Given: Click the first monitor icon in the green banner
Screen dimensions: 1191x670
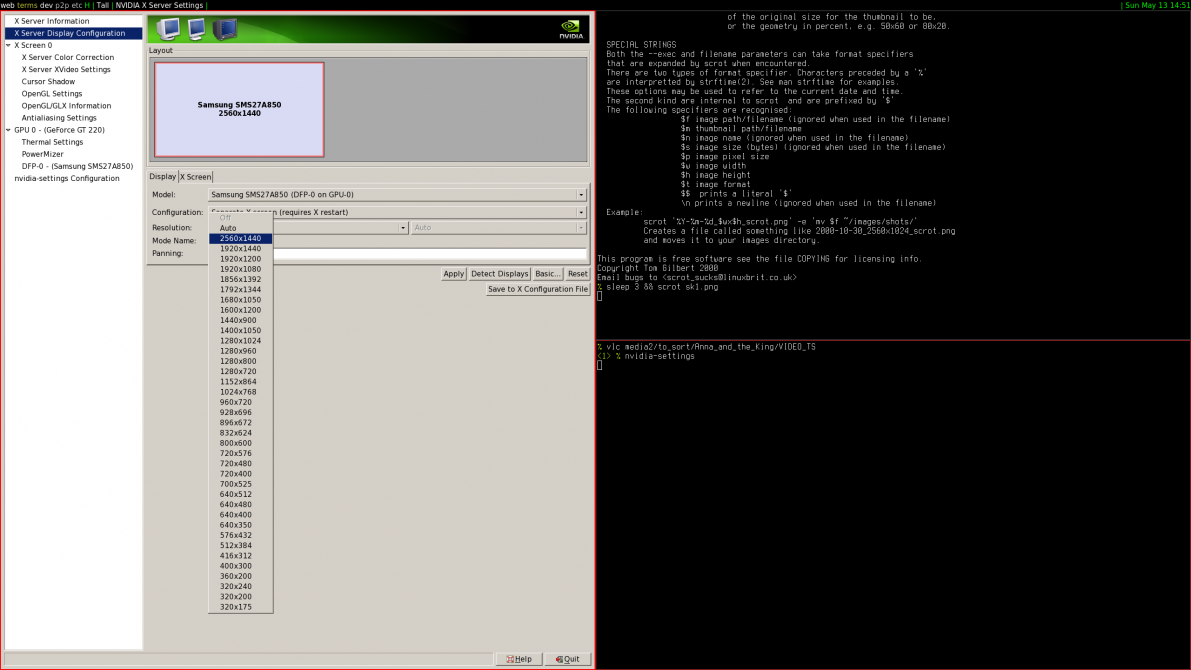Looking at the screenshot, I should click(168, 29).
